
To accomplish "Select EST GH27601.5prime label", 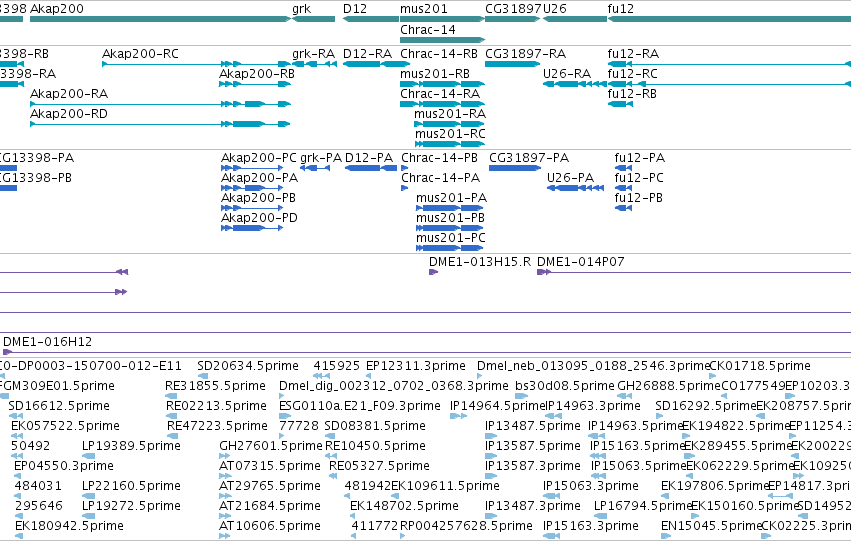I will pyautogui.click(x=271, y=446).
